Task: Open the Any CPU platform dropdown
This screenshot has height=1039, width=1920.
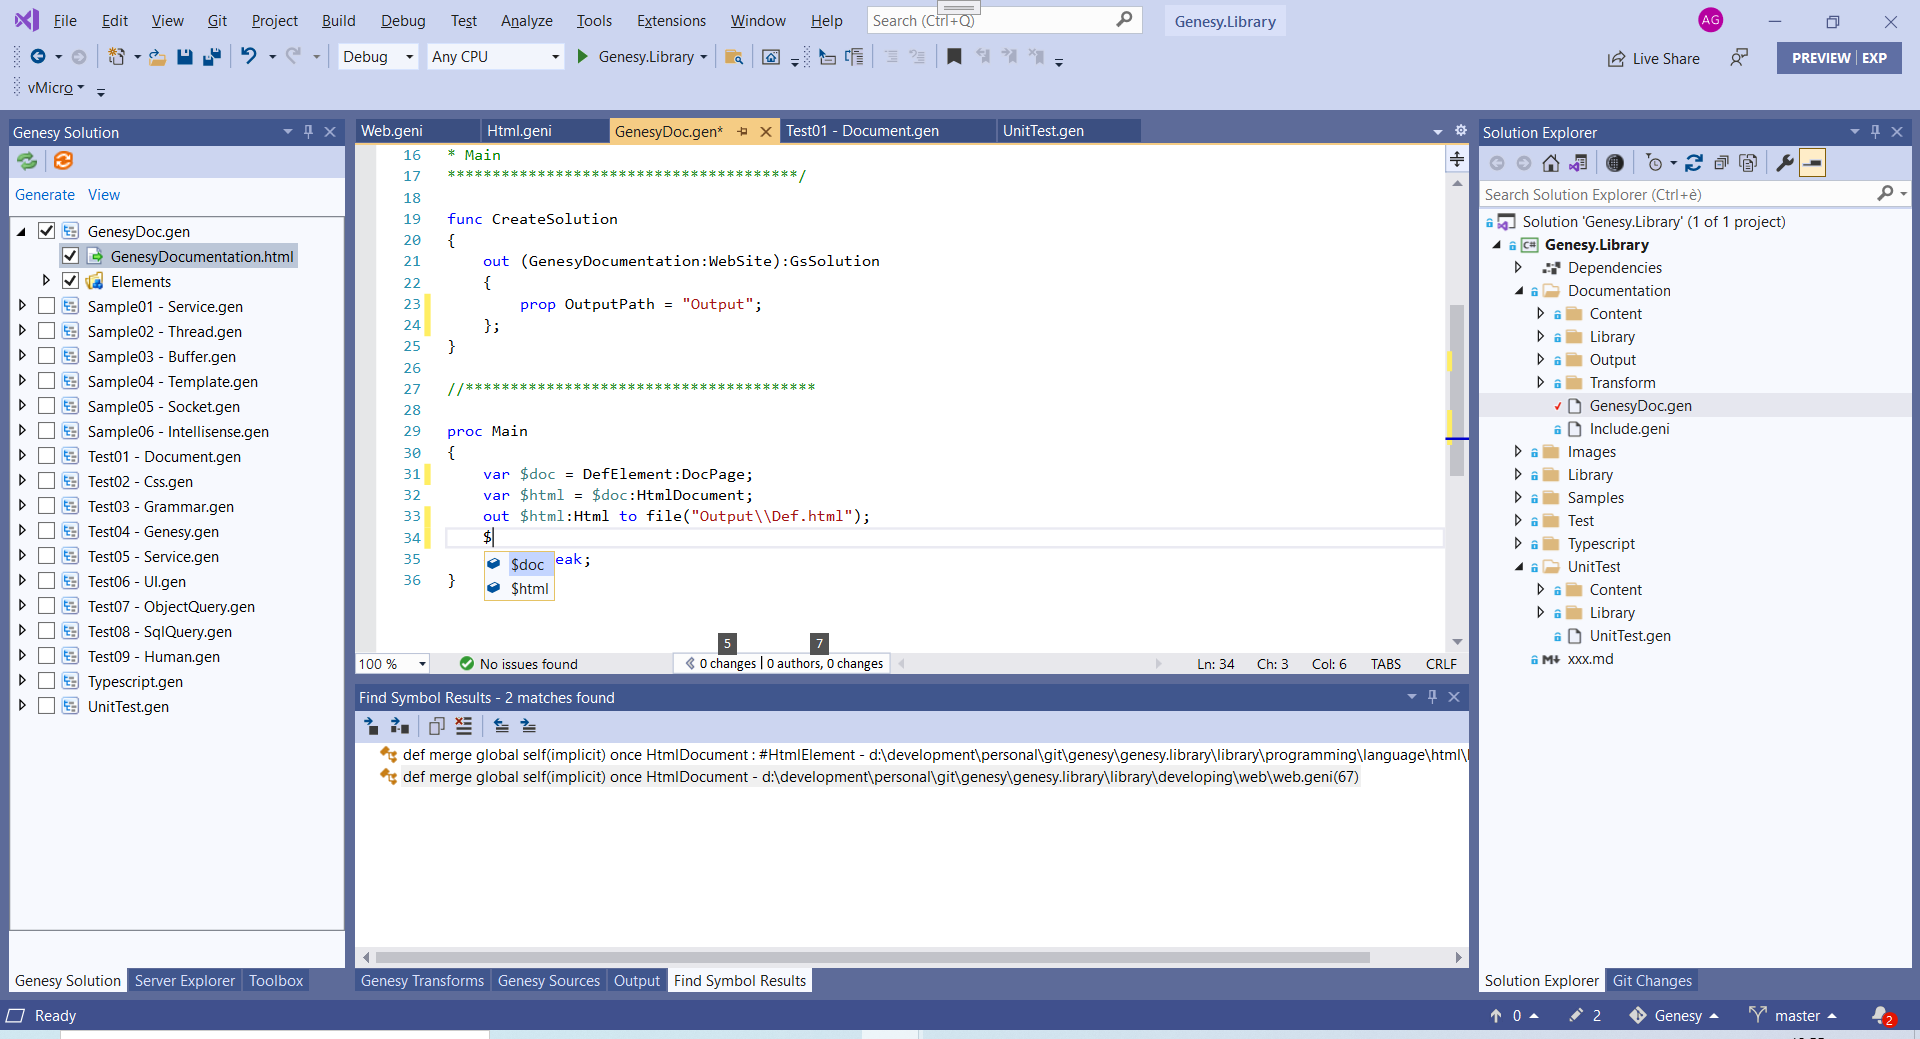Action: click(495, 57)
